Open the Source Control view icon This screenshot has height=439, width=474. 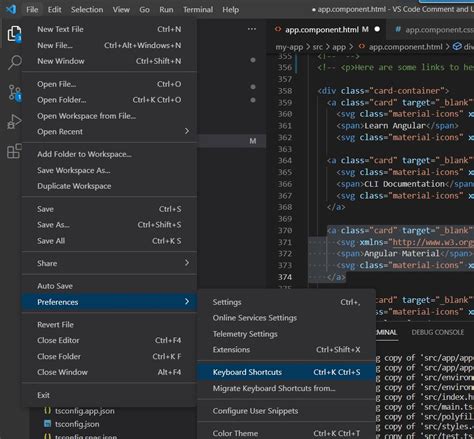[15, 93]
